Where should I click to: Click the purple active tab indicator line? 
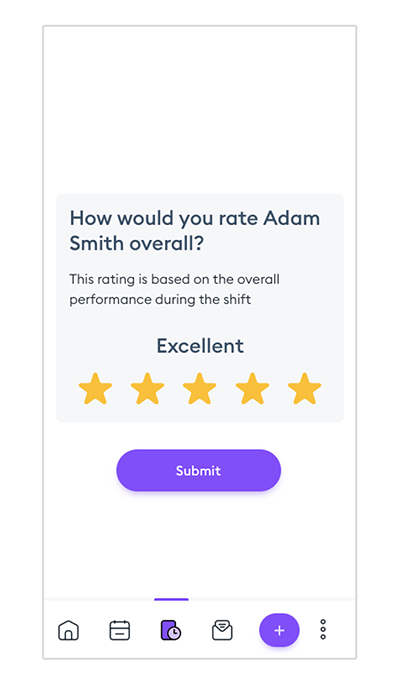[171, 599]
